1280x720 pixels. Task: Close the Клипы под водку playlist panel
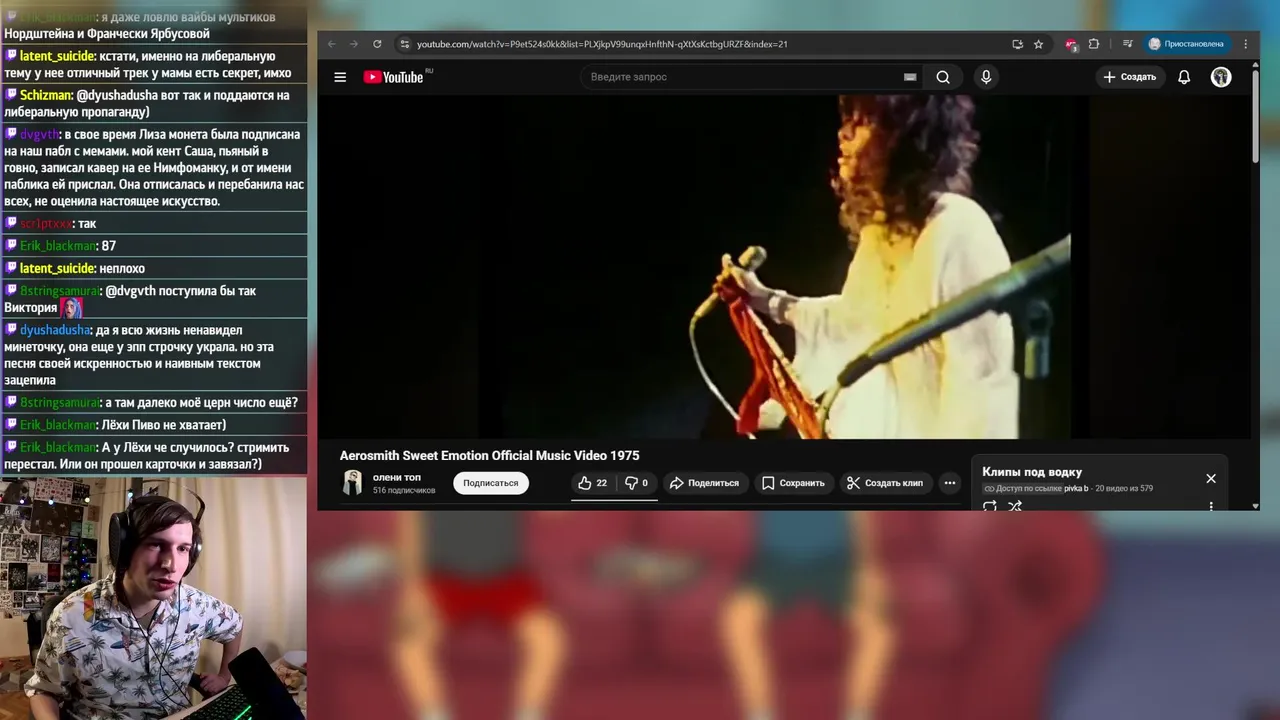(1211, 478)
